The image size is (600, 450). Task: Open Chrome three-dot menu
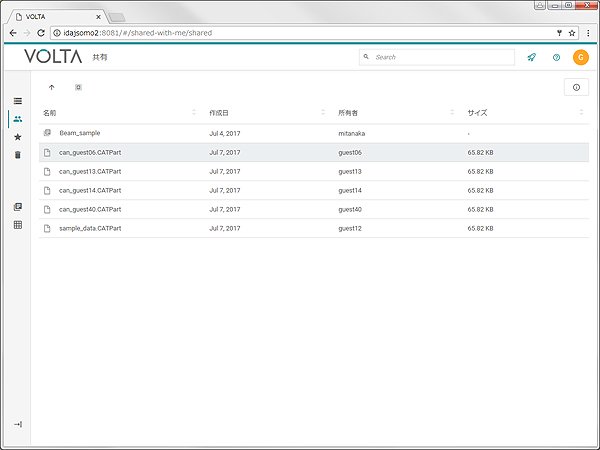point(588,33)
